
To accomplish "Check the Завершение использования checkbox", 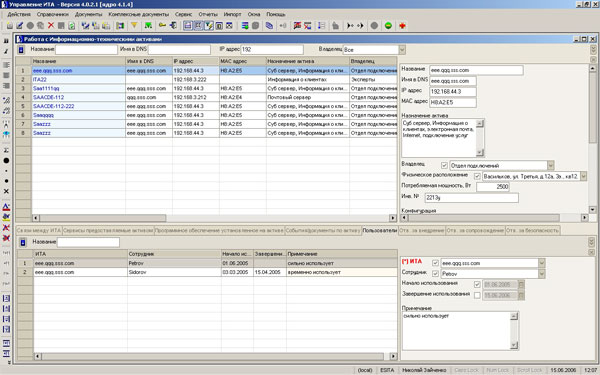I will coord(477,295).
